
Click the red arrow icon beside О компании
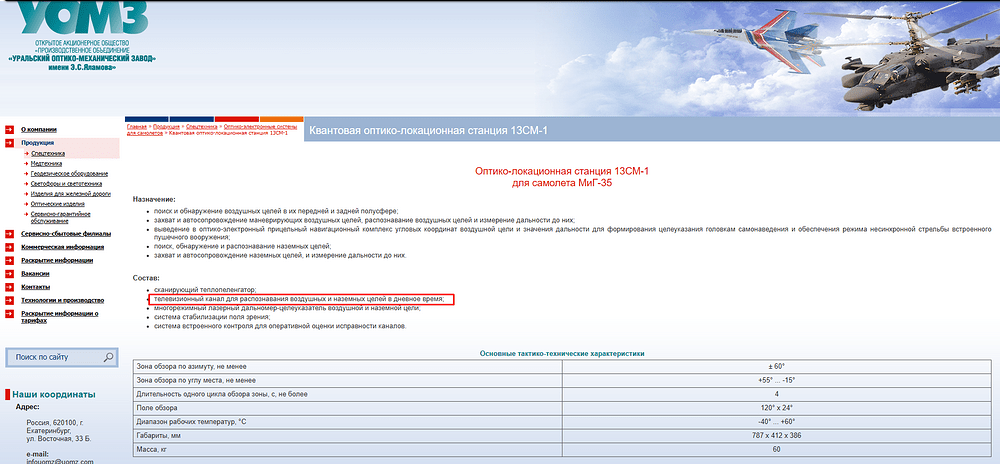point(9,129)
